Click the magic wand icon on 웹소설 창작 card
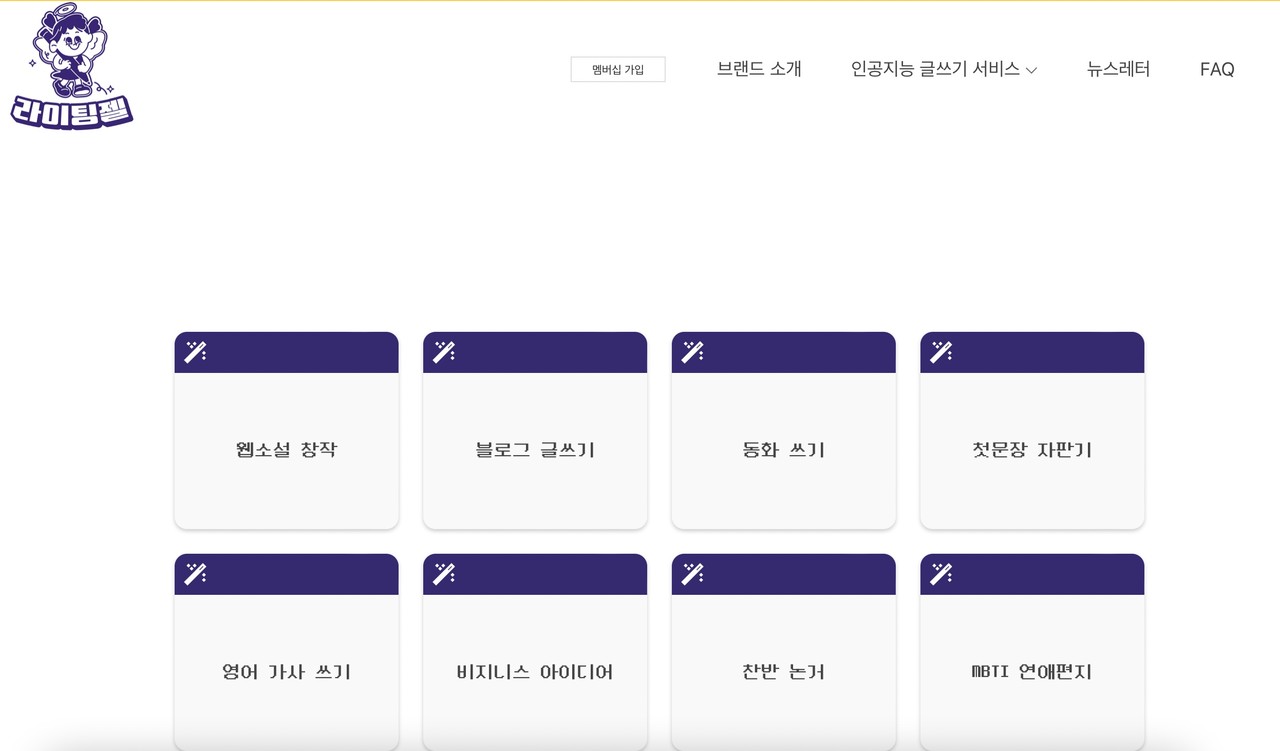This screenshot has width=1280, height=751. (195, 352)
